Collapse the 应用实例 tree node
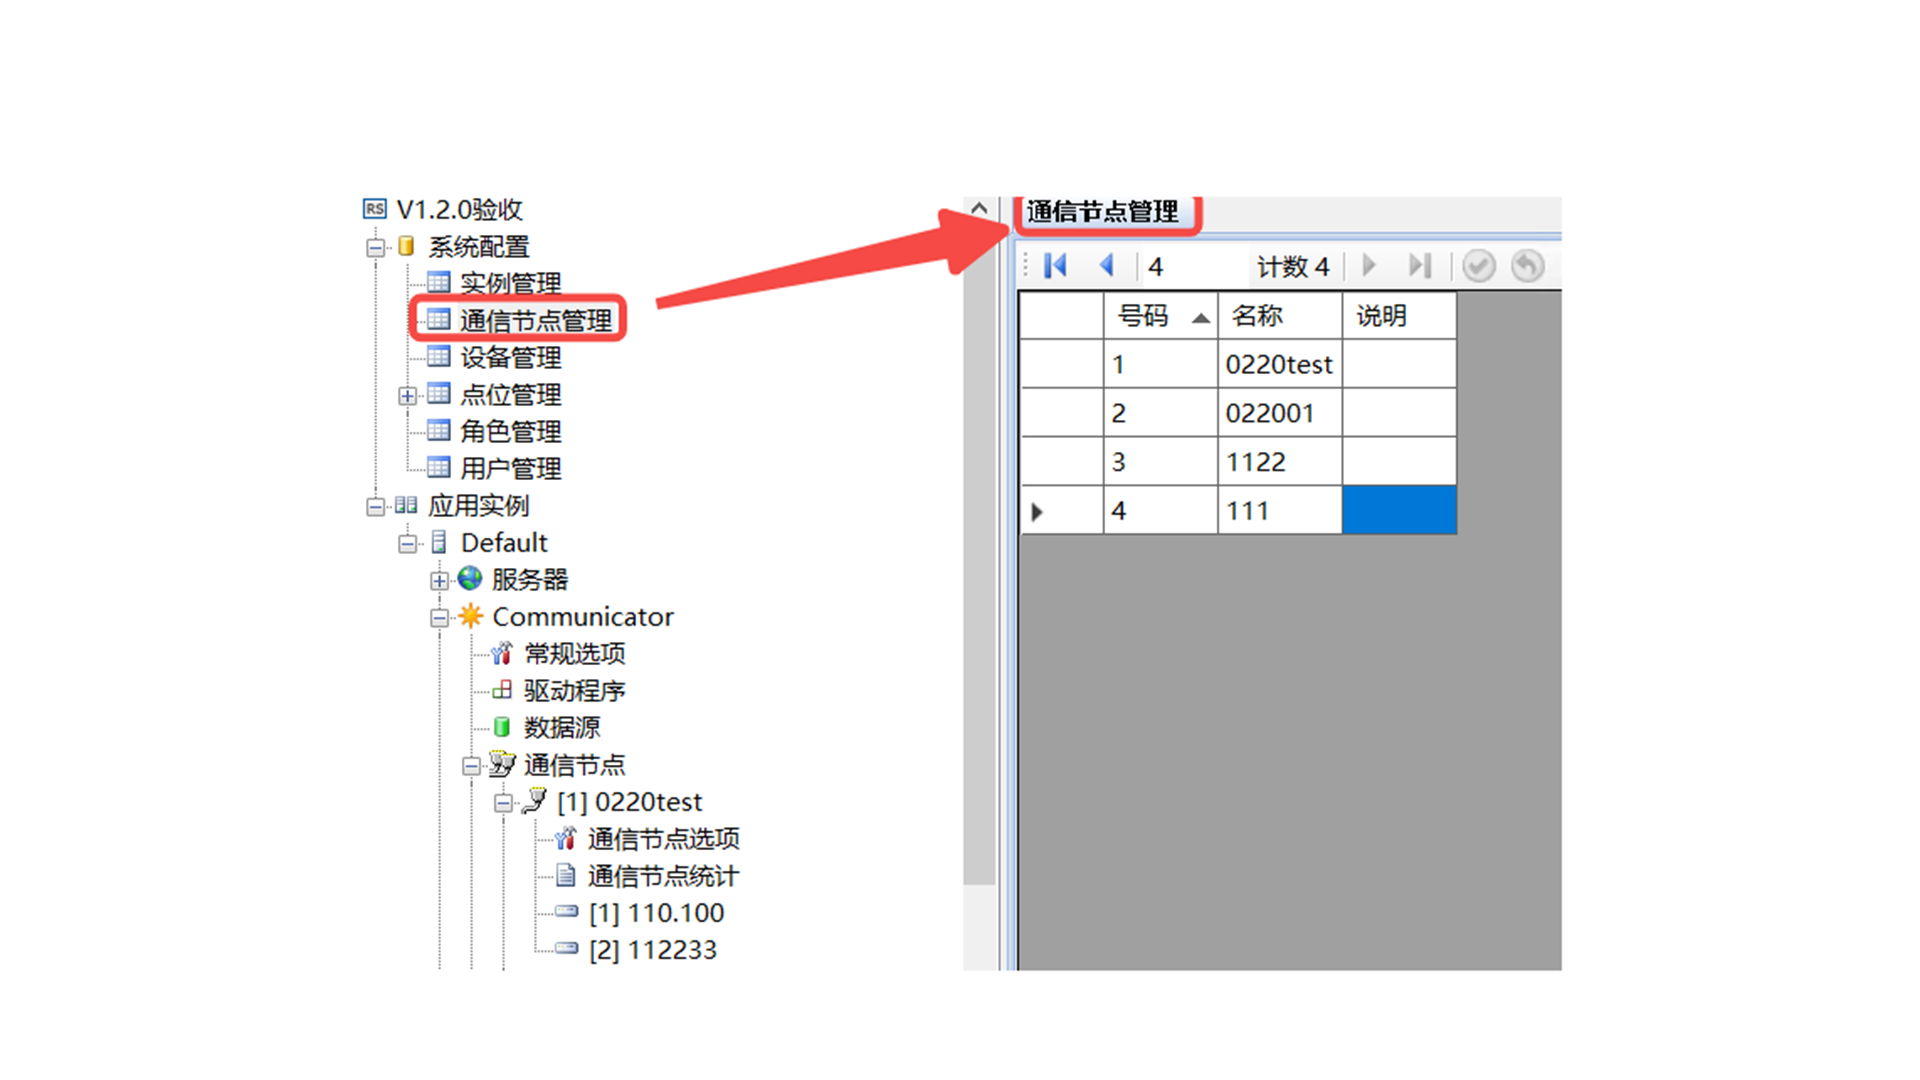The height and width of the screenshot is (1080, 1920). (x=375, y=506)
